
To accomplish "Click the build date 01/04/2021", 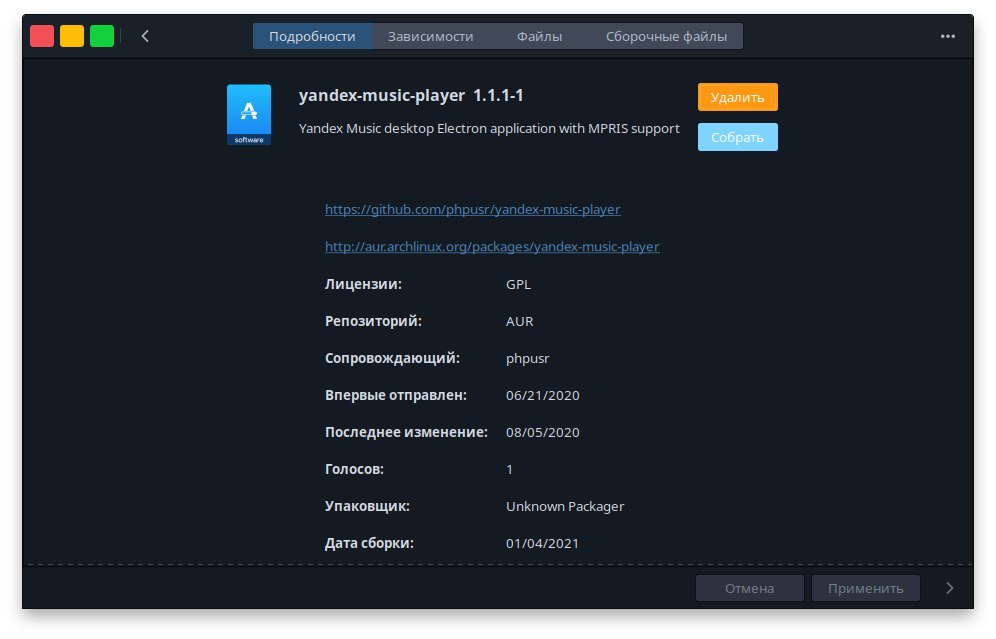I will [542, 543].
